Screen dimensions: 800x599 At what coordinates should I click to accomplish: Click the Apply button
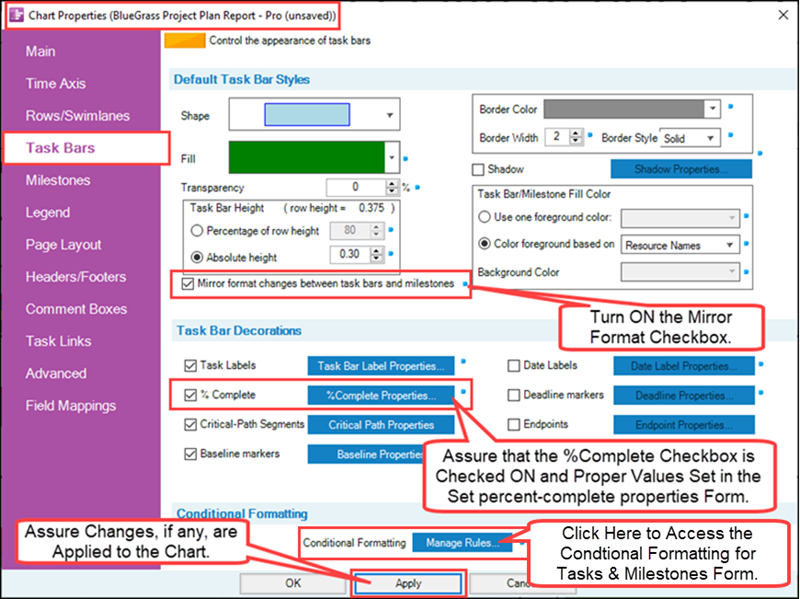click(x=408, y=582)
